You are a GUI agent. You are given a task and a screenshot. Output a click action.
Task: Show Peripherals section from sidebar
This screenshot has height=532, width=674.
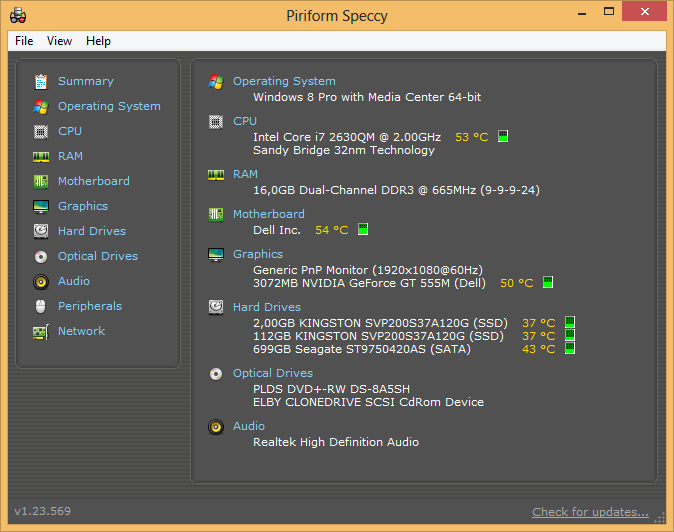tap(90, 306)
